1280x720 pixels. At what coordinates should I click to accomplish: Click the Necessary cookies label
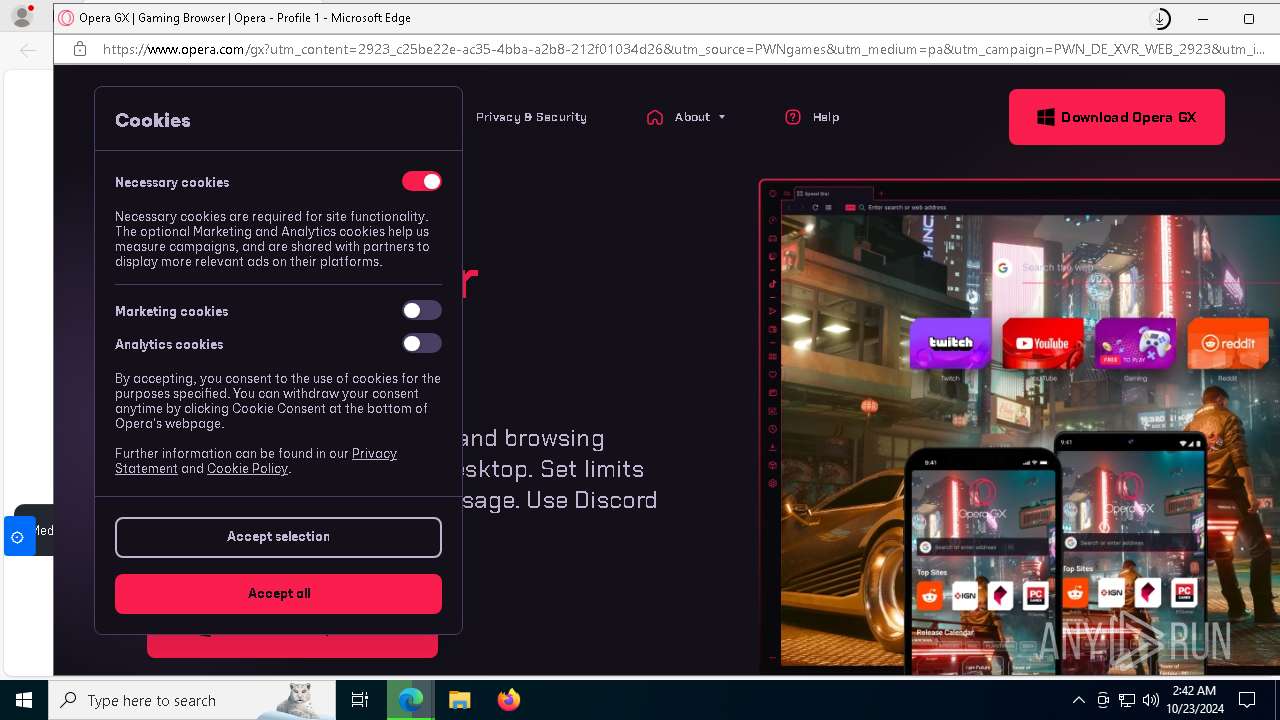click(x=172, y=182)
